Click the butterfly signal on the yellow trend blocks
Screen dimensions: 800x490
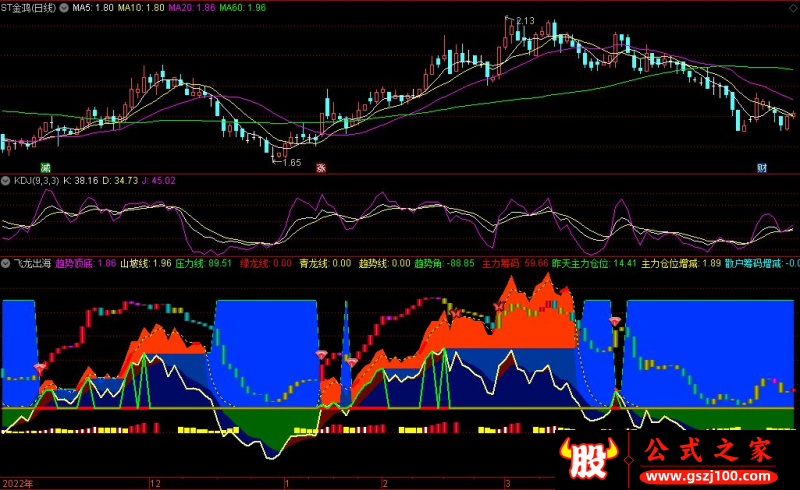click(456, 313)
